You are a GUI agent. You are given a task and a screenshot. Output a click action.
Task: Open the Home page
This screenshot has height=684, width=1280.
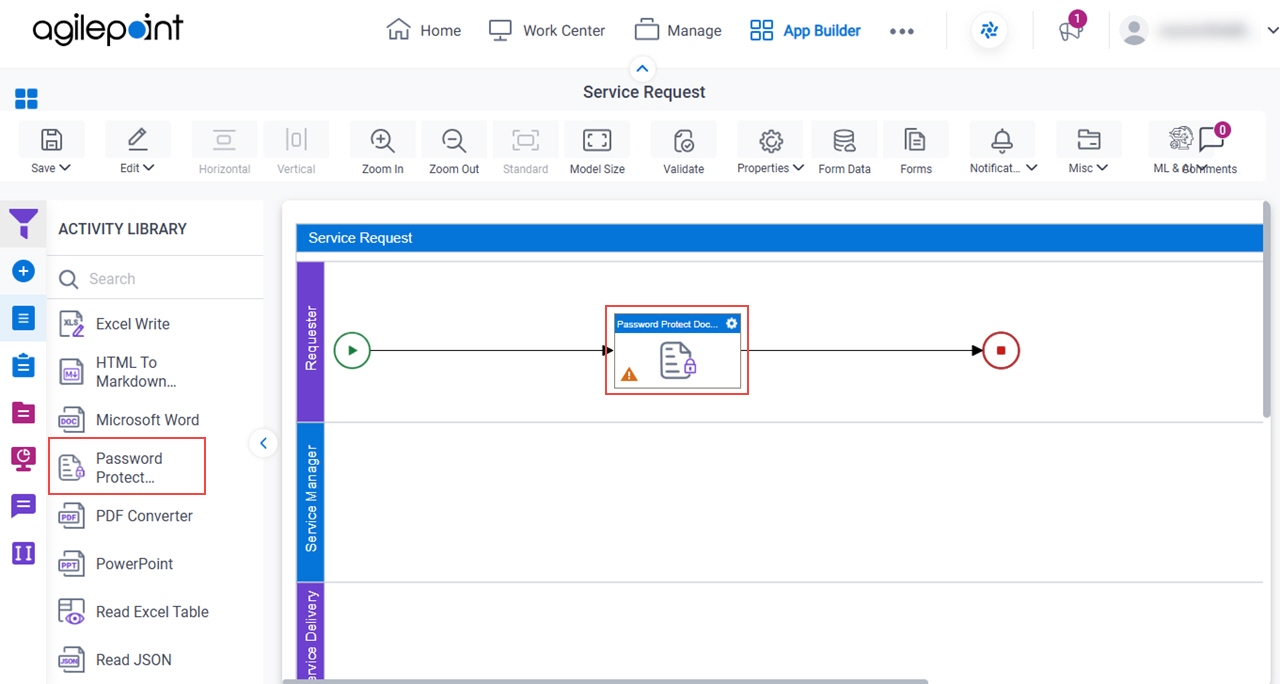pos(424,30)
